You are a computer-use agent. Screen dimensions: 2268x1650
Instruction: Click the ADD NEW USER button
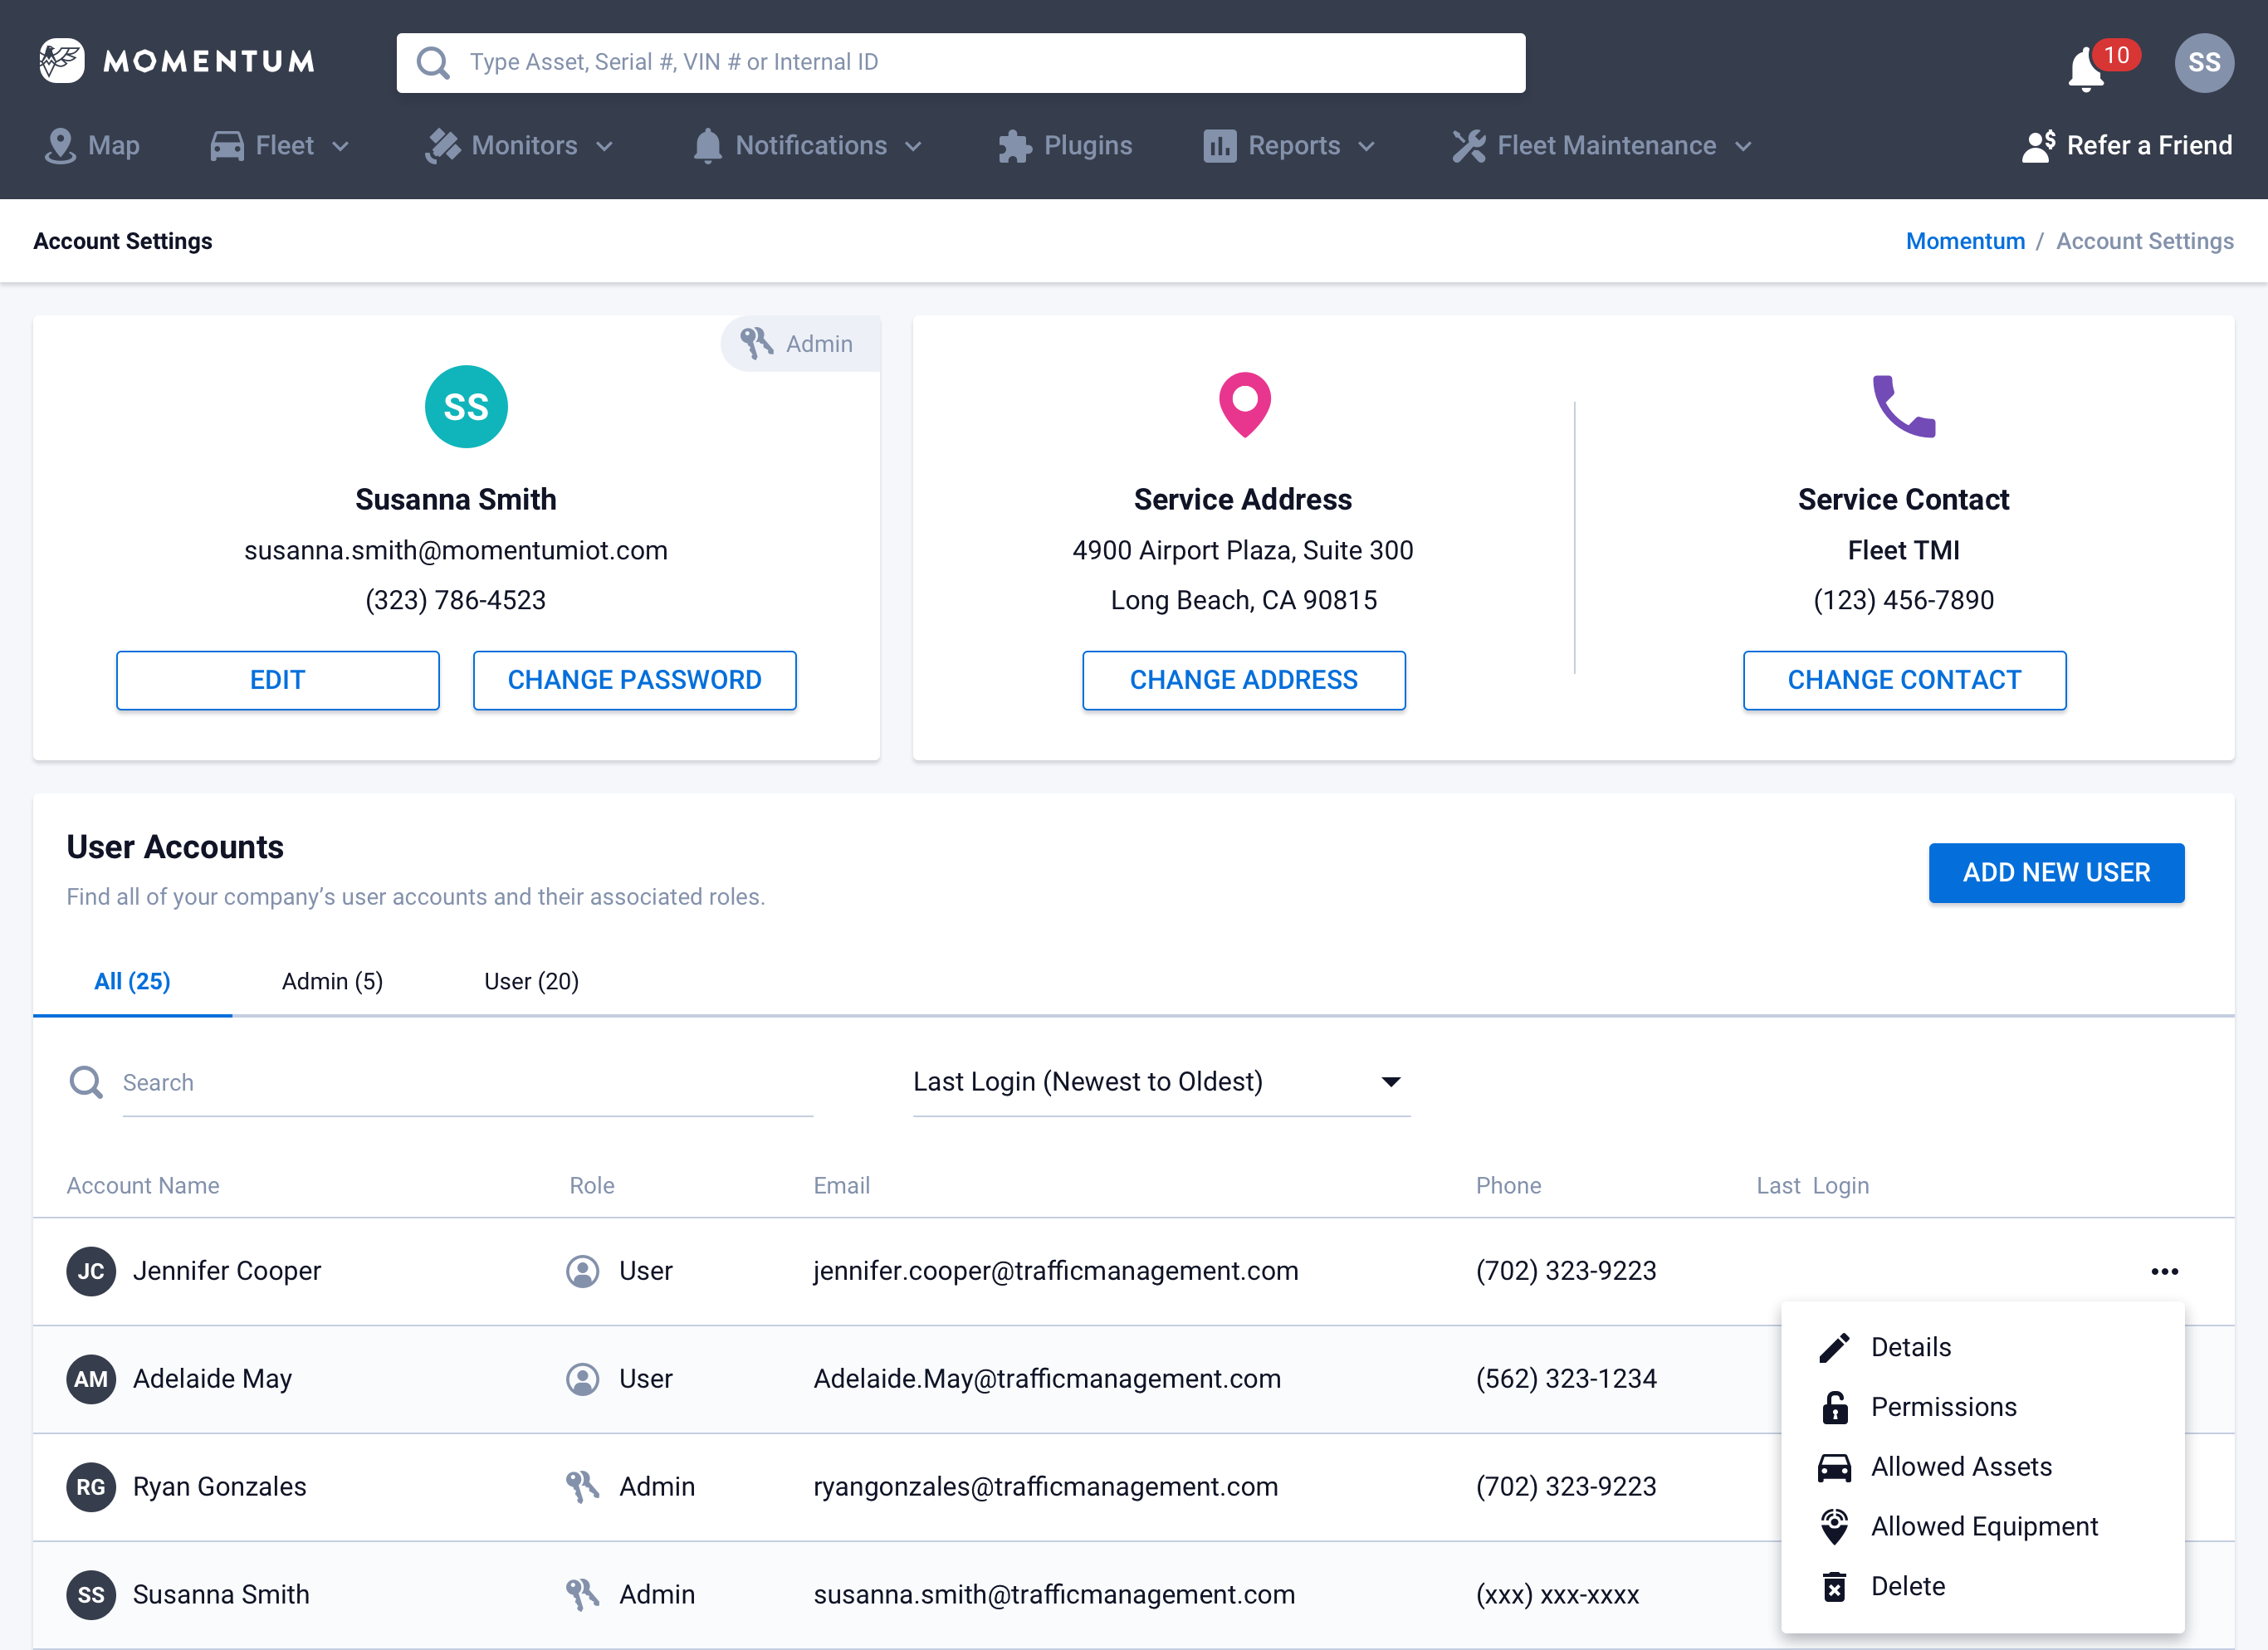pos(2055,873)
